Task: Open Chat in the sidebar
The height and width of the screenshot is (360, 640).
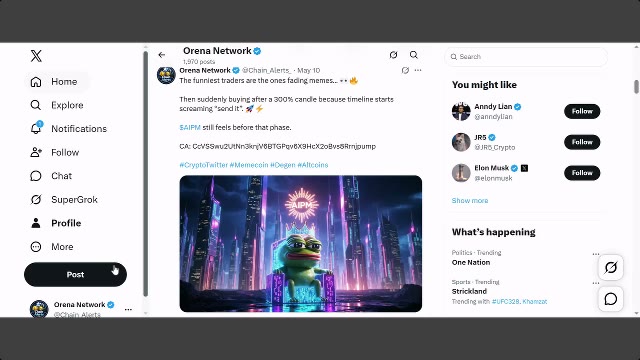Action: coord(52,176)
